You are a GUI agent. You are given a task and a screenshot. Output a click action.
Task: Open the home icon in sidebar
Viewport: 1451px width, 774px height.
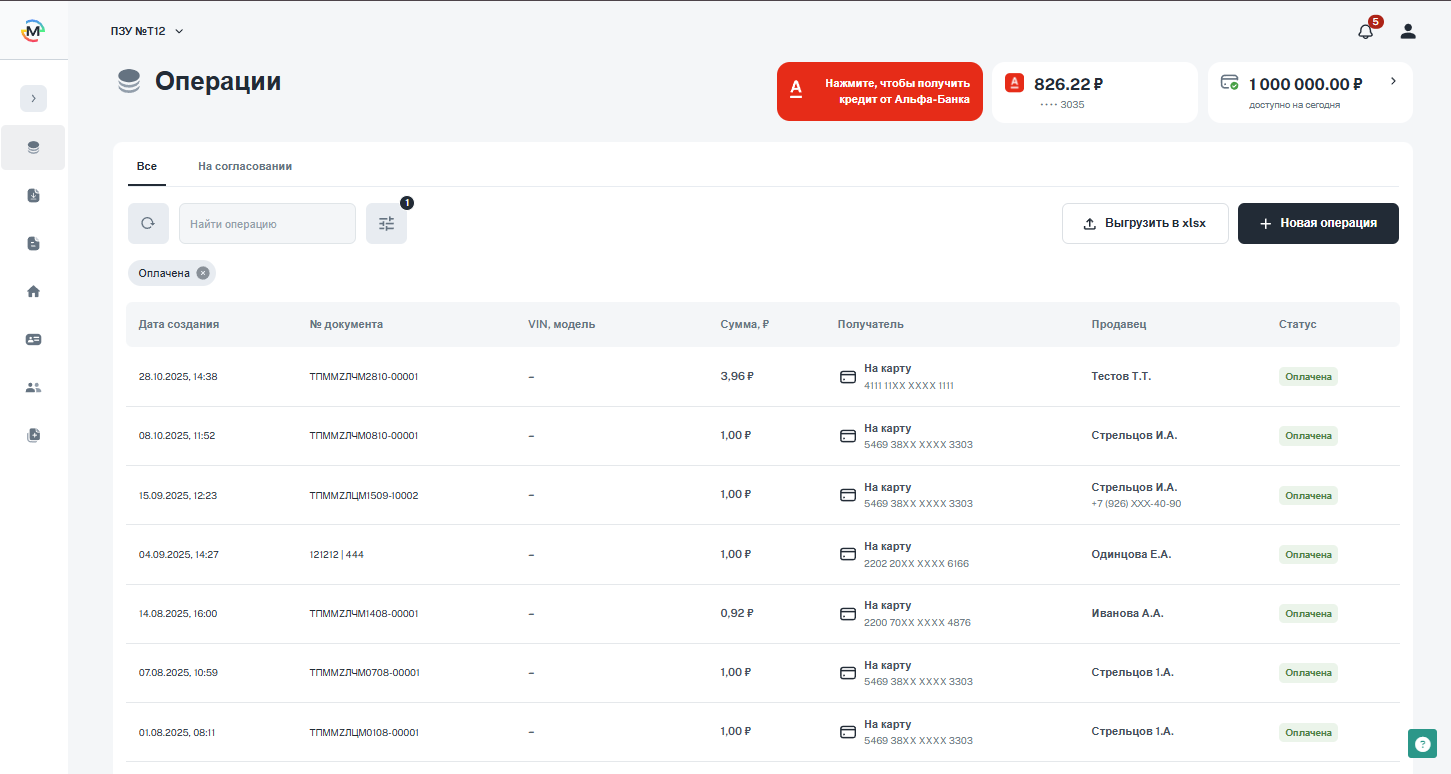click(33, 291)
